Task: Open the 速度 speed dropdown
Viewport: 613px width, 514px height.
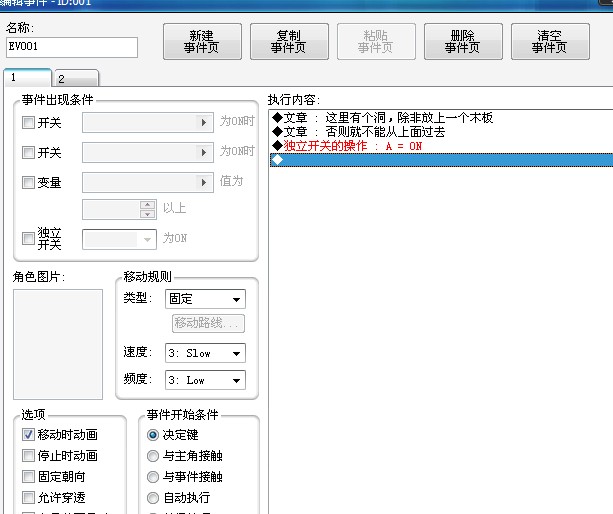Action: (205, 353)
